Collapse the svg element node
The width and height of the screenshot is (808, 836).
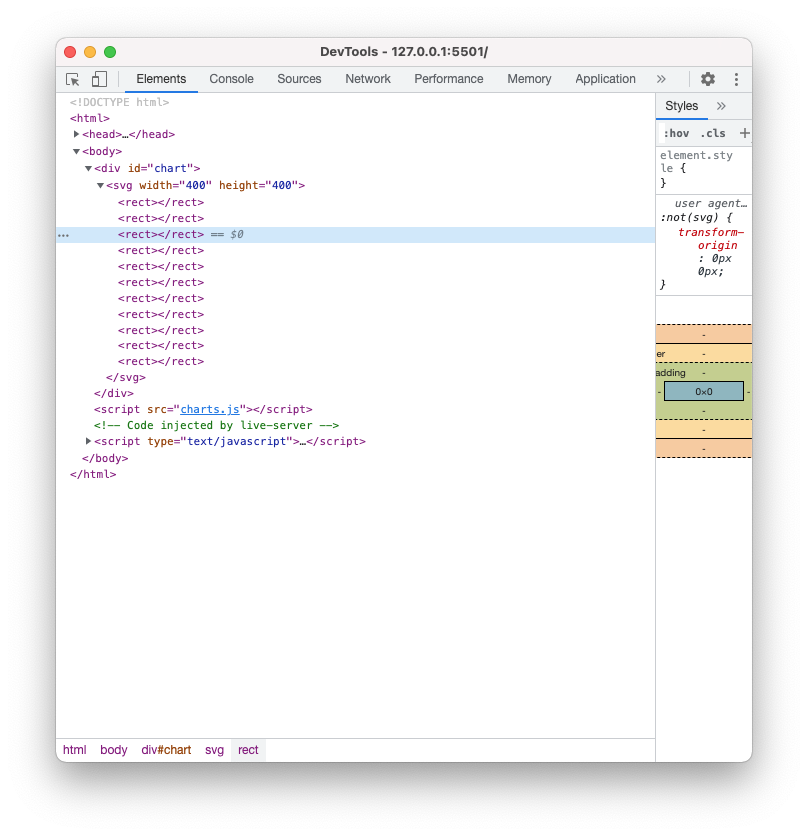100,186
